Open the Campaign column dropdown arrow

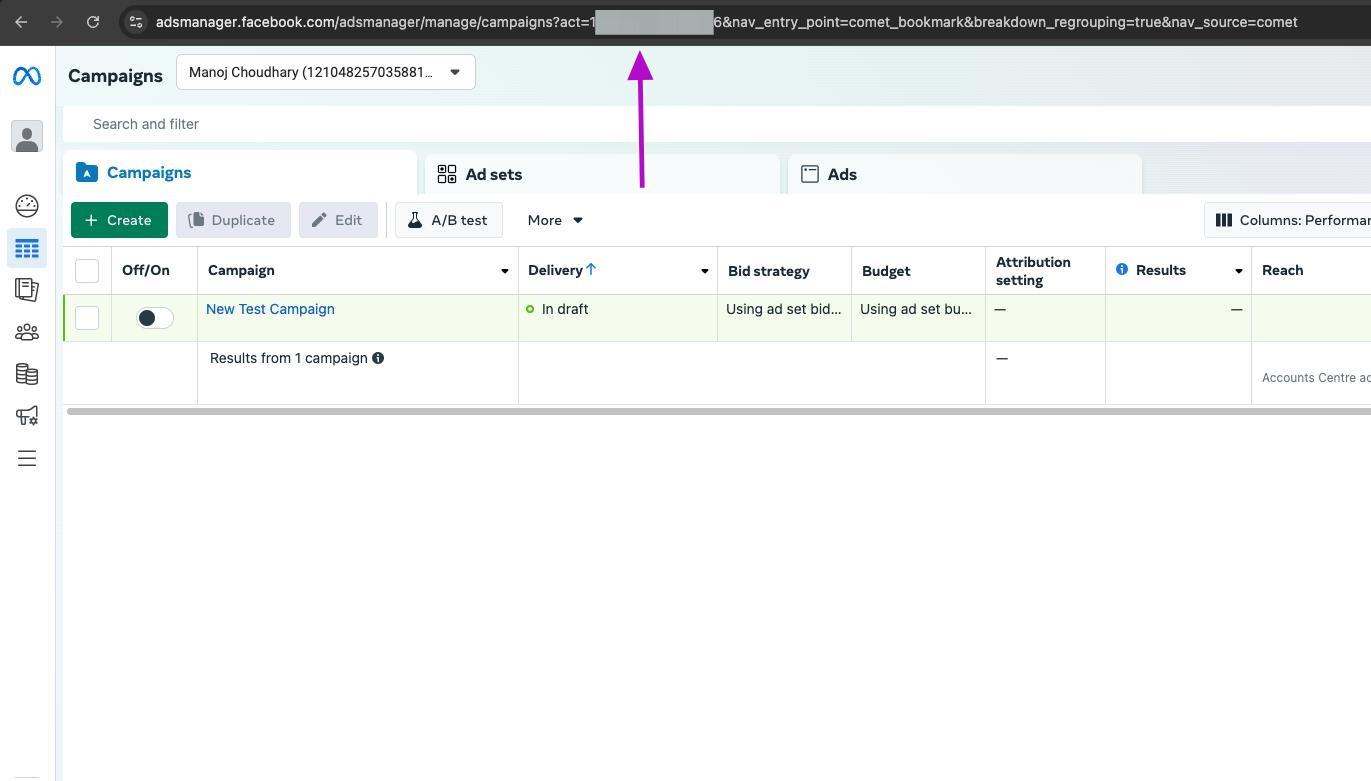pos(504,271)
